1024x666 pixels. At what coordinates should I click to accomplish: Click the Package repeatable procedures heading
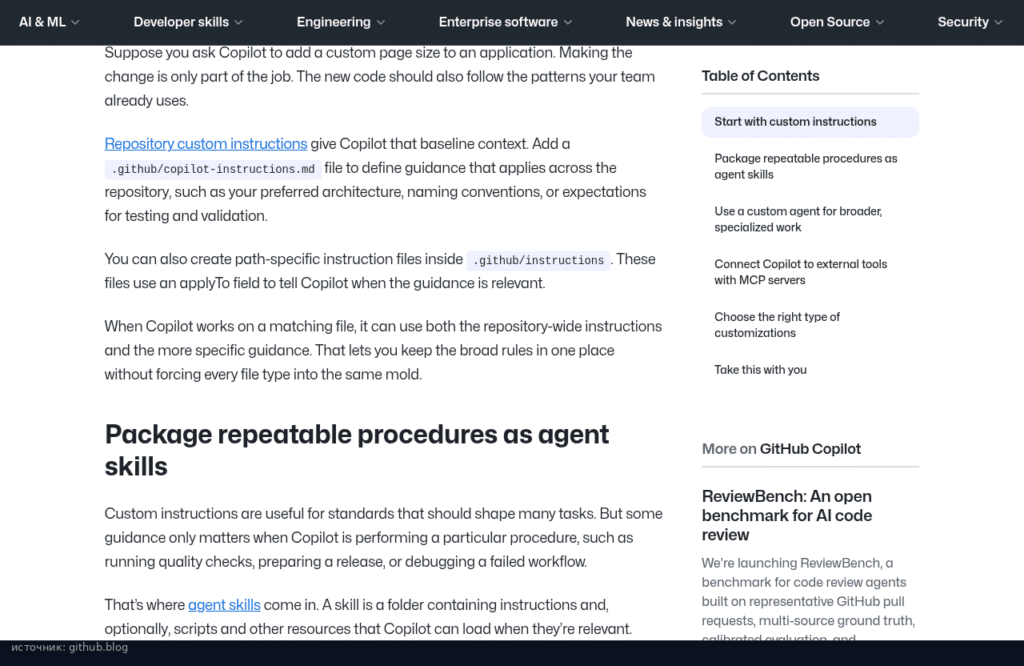pyautogui.click(x=357, y=451)
